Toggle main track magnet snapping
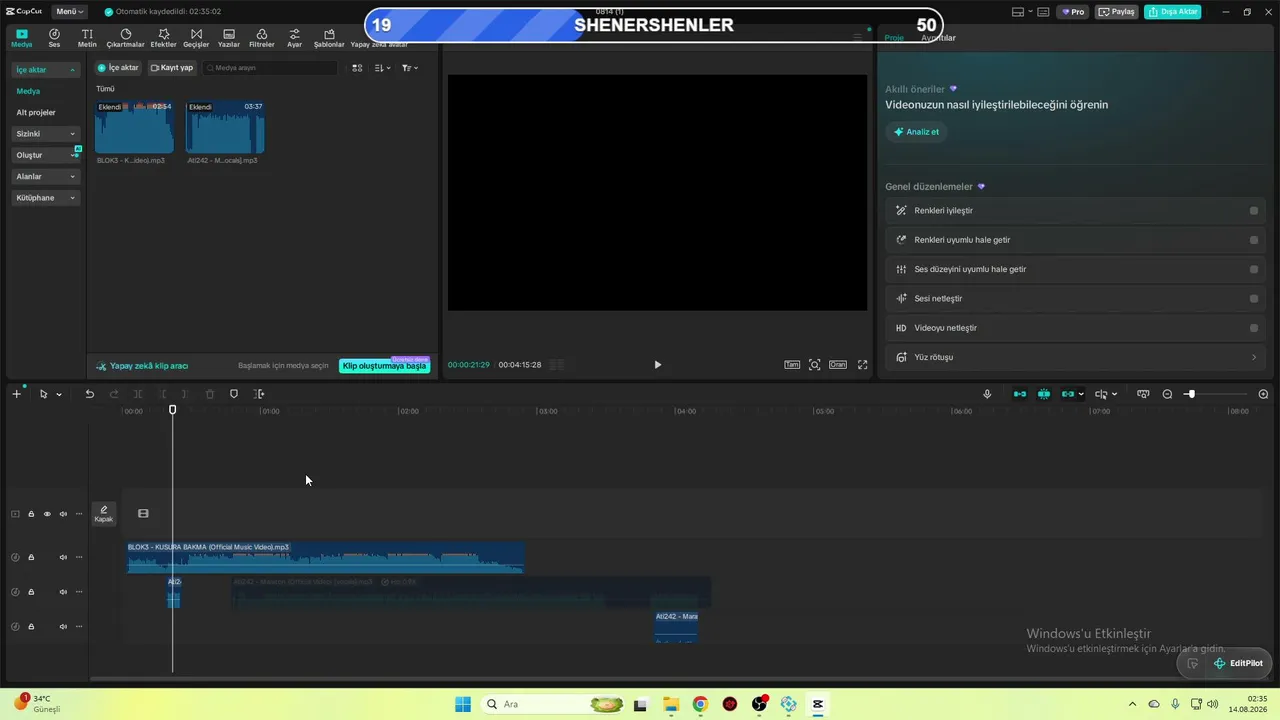This screenshot has height=720, width=1280. tap(1020, 394)
